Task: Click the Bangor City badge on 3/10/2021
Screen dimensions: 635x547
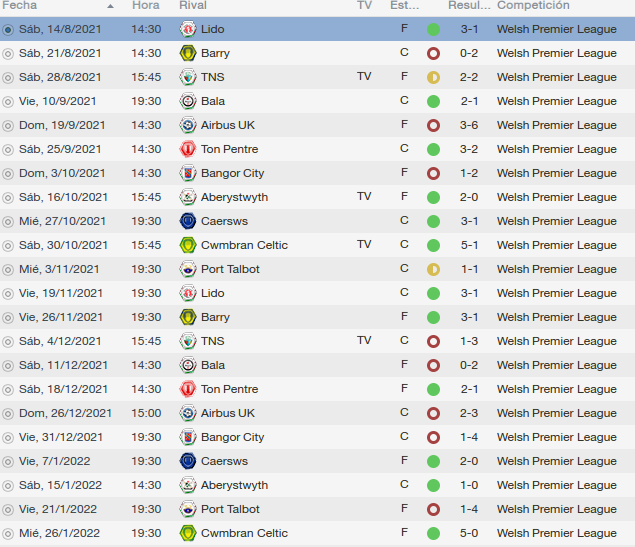Action: [x=188, y=173]
